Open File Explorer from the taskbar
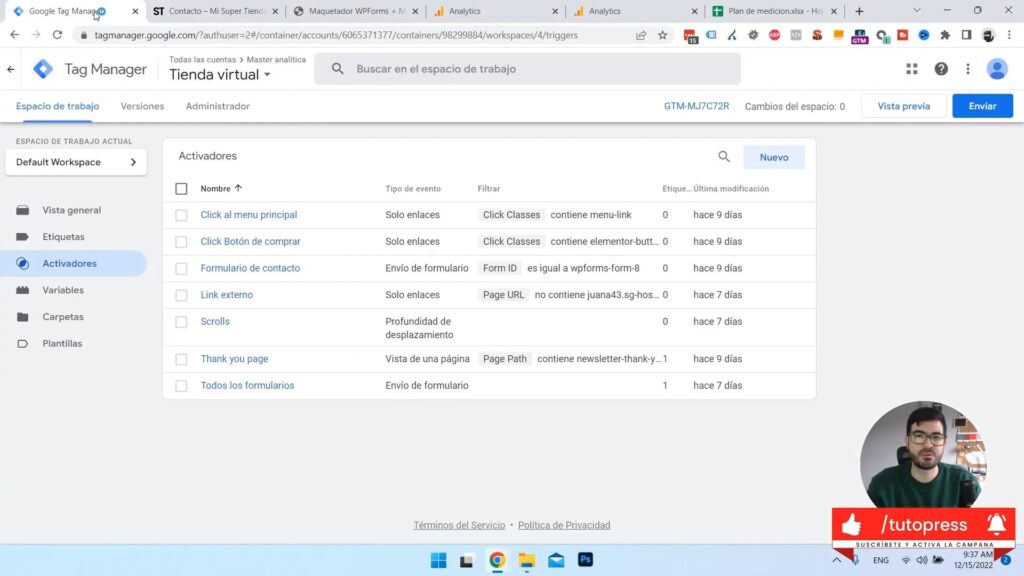1024x576 pixels. 526,560
